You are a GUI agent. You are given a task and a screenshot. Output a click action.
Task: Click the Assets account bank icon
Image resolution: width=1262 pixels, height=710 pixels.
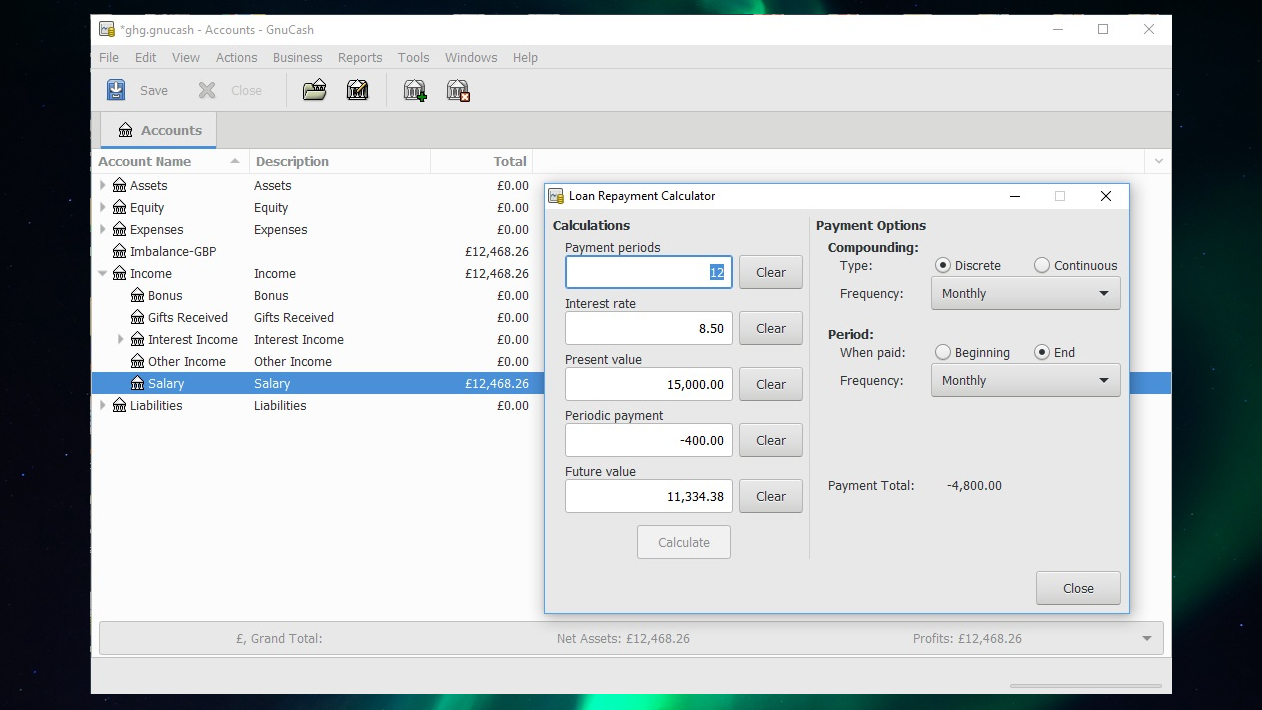[119, 185]
